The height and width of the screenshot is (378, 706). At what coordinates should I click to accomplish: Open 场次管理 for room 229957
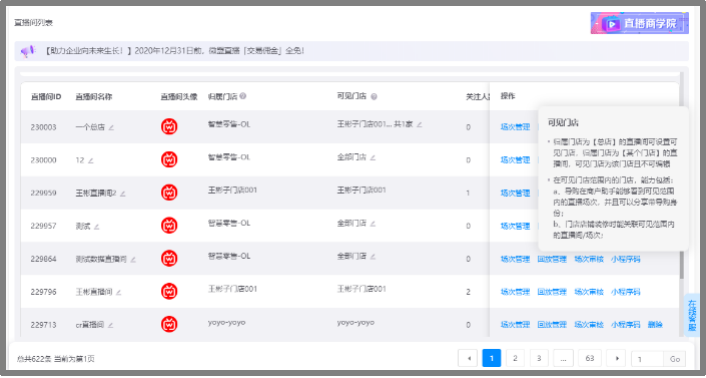click(515, 226)
